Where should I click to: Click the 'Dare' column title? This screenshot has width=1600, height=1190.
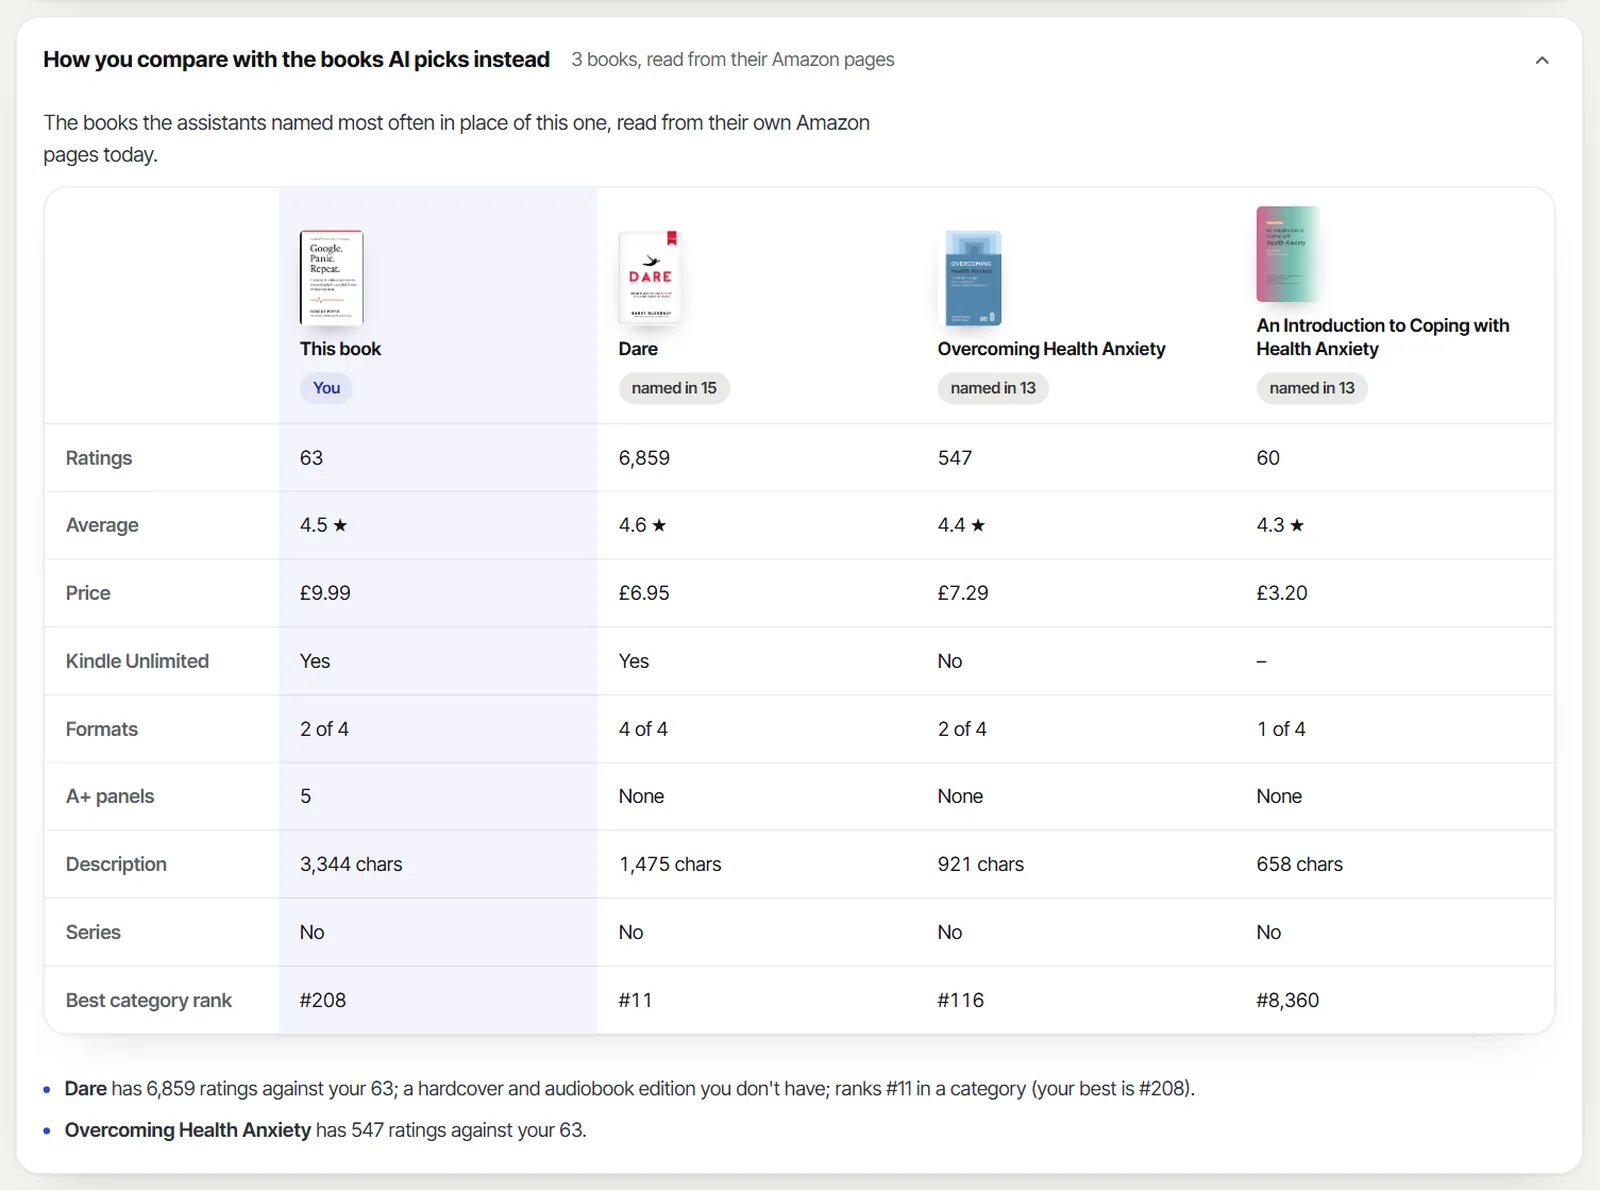[638, 349]
